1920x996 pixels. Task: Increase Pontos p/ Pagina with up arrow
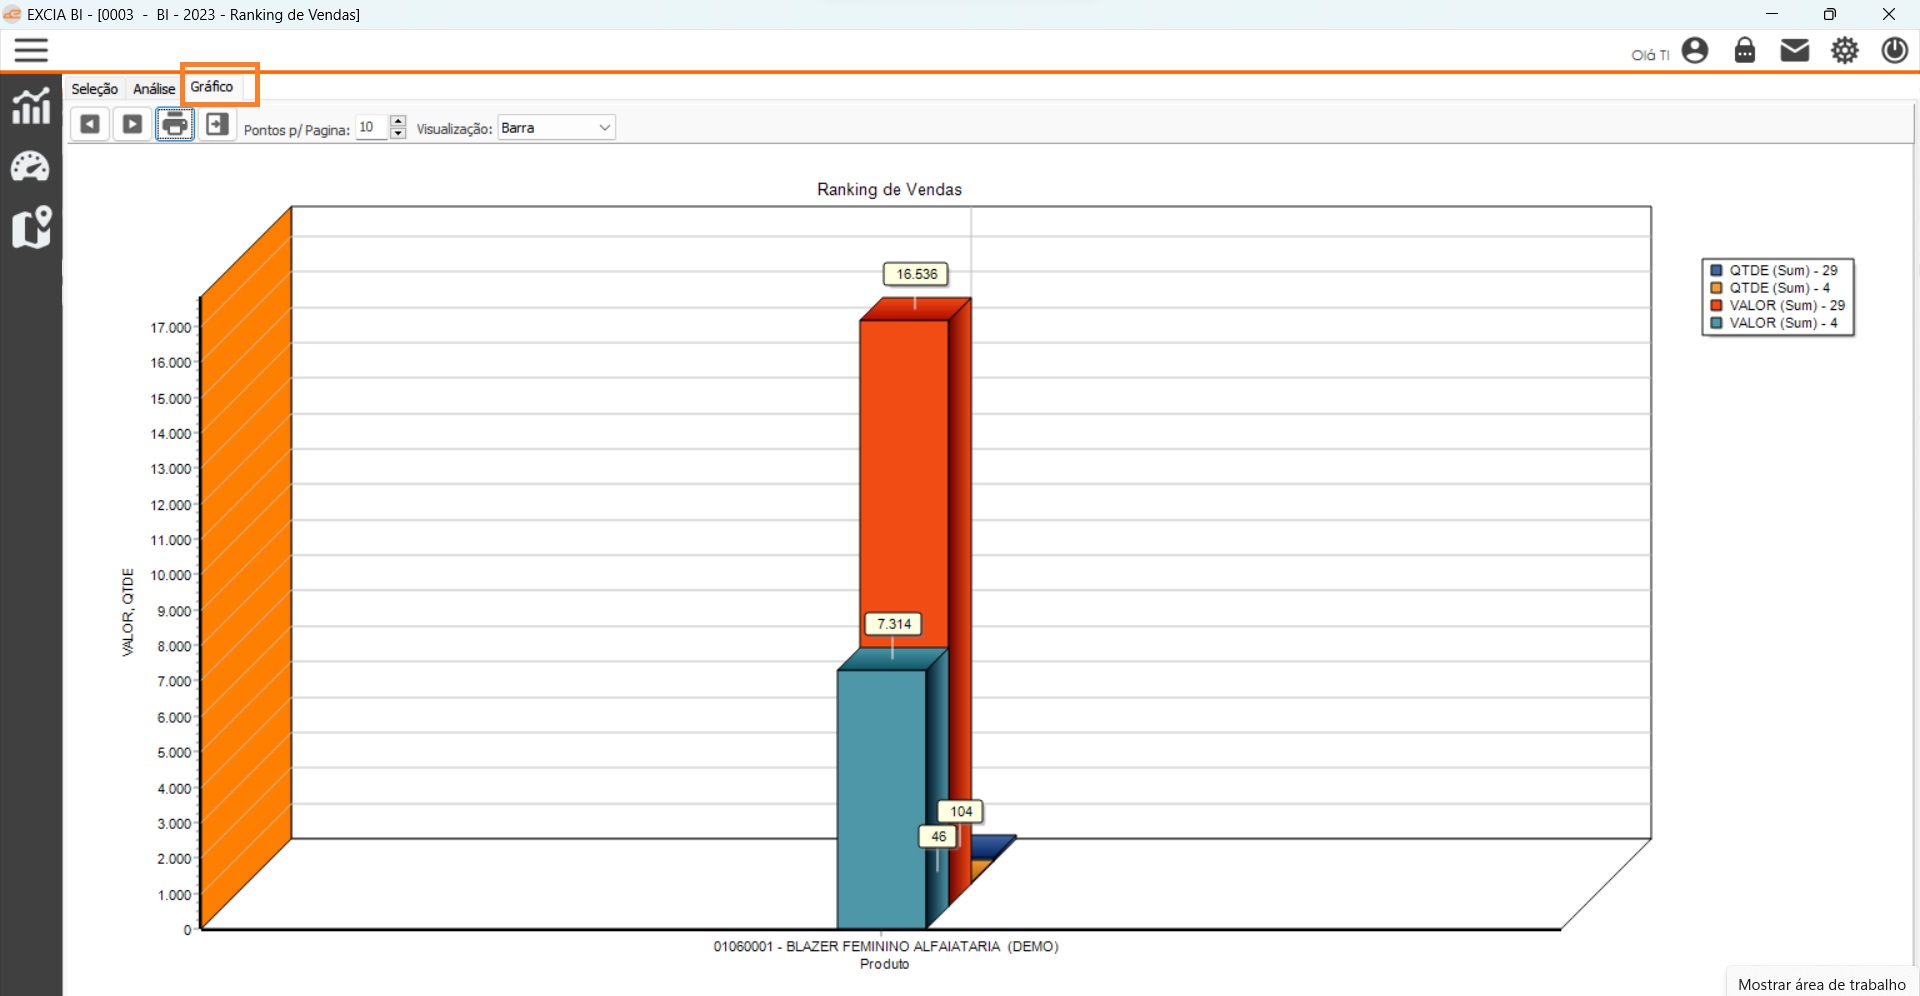(398, 122)
